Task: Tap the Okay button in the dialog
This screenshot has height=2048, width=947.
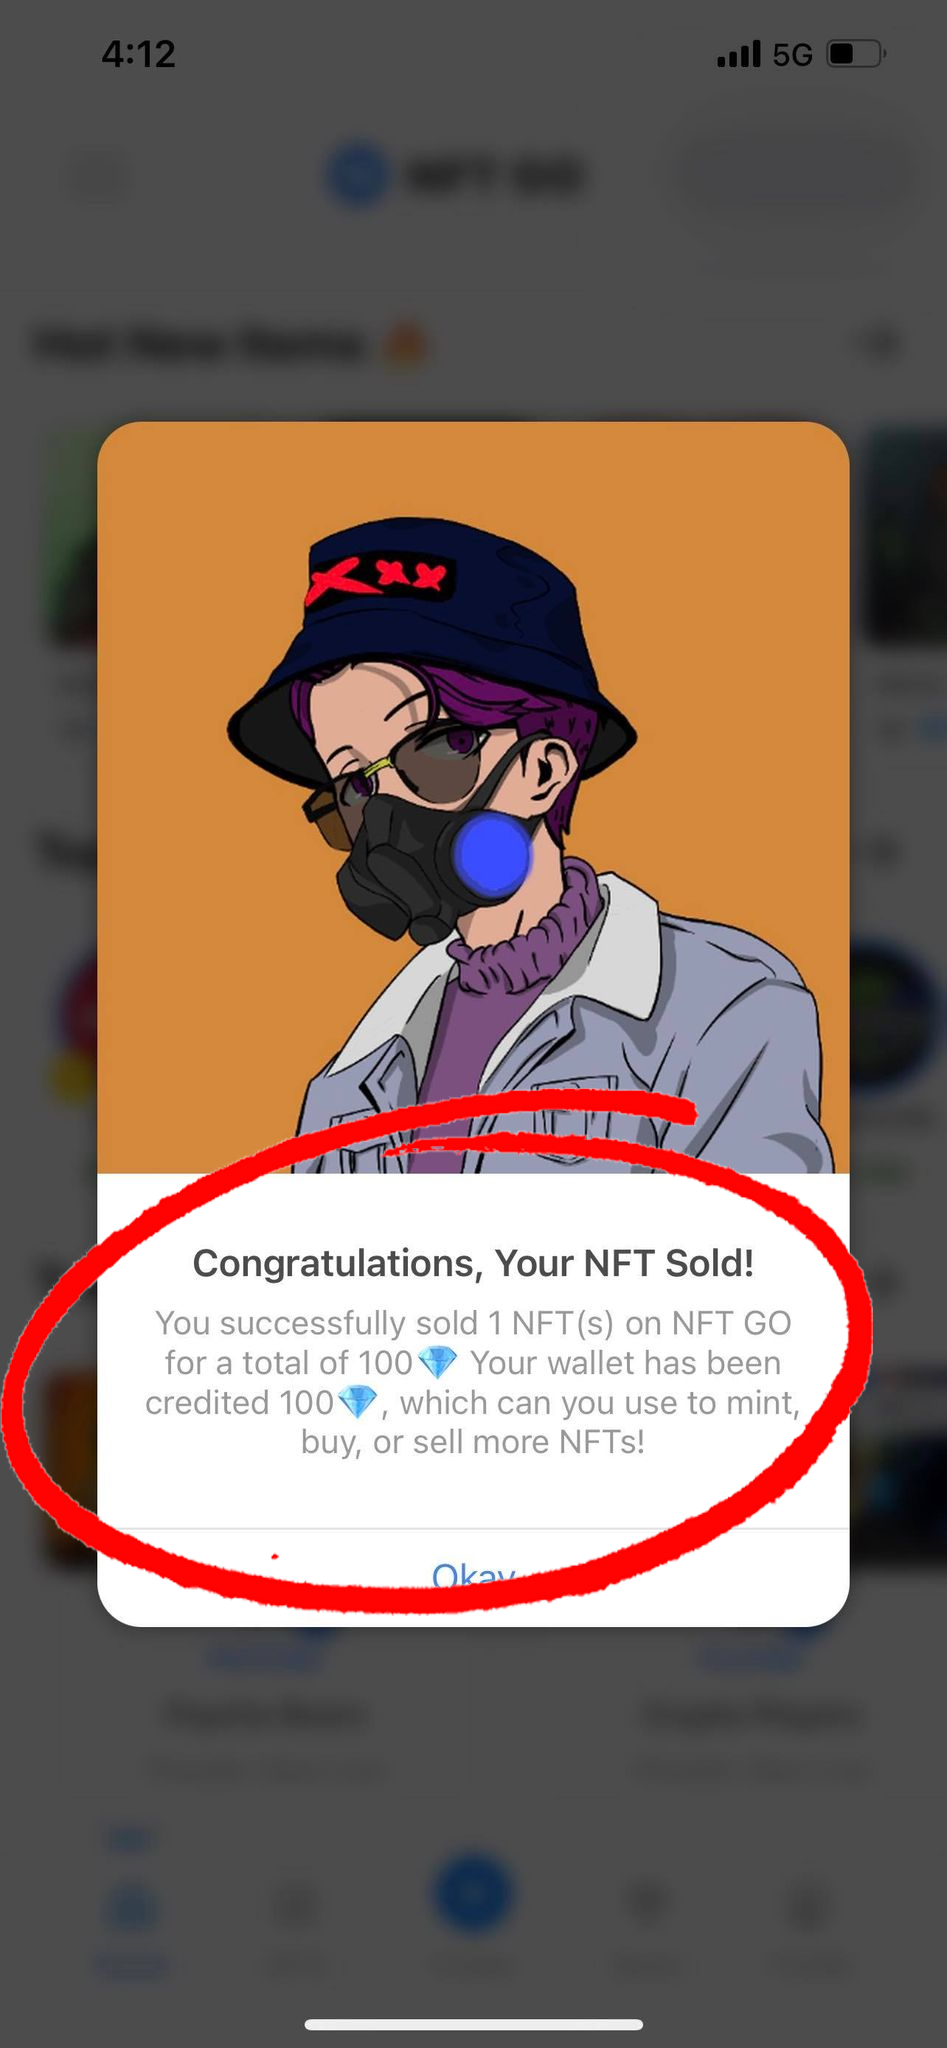Action: click(x=473, y=1577)
